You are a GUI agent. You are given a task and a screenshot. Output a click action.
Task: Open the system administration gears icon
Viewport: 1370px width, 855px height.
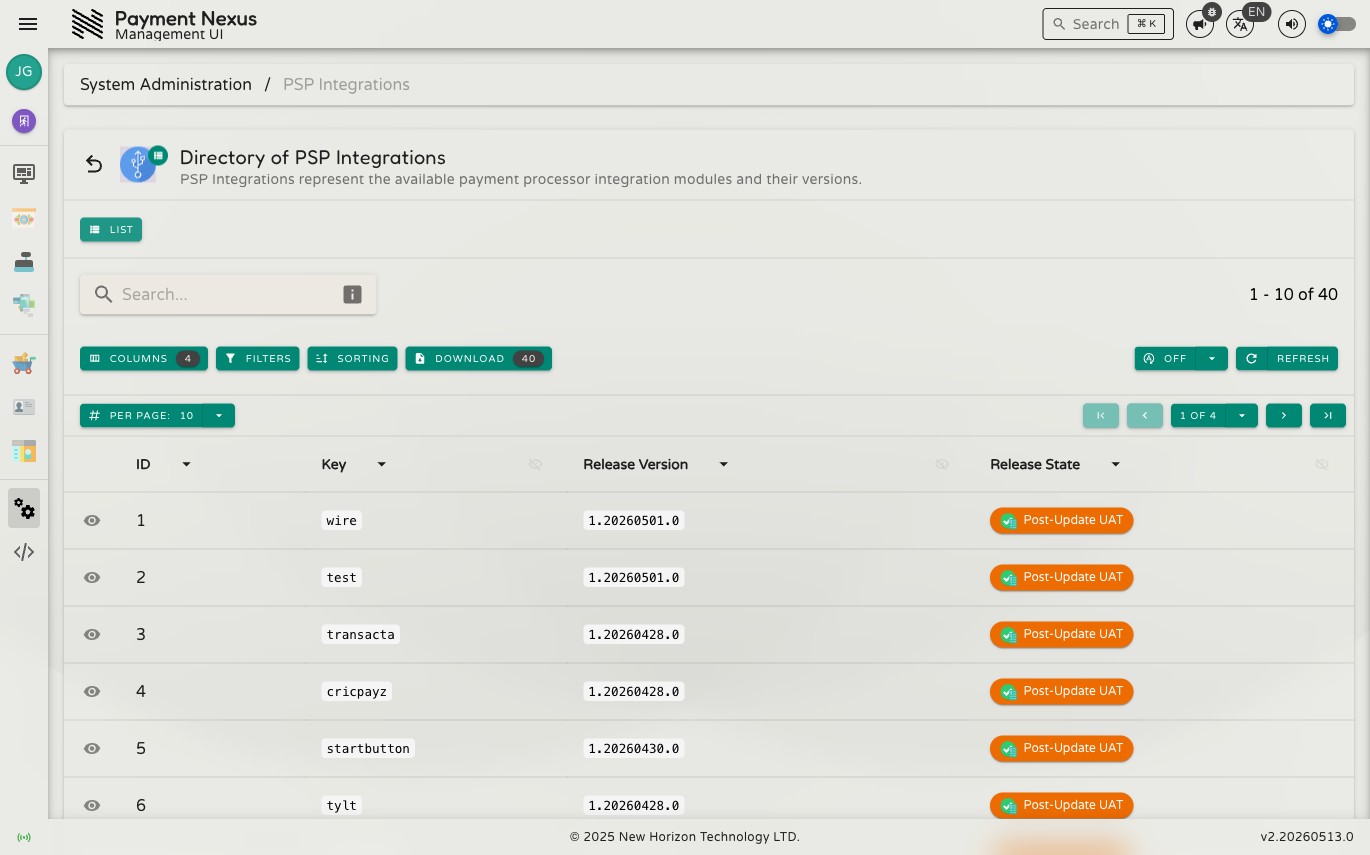(24, 509)
